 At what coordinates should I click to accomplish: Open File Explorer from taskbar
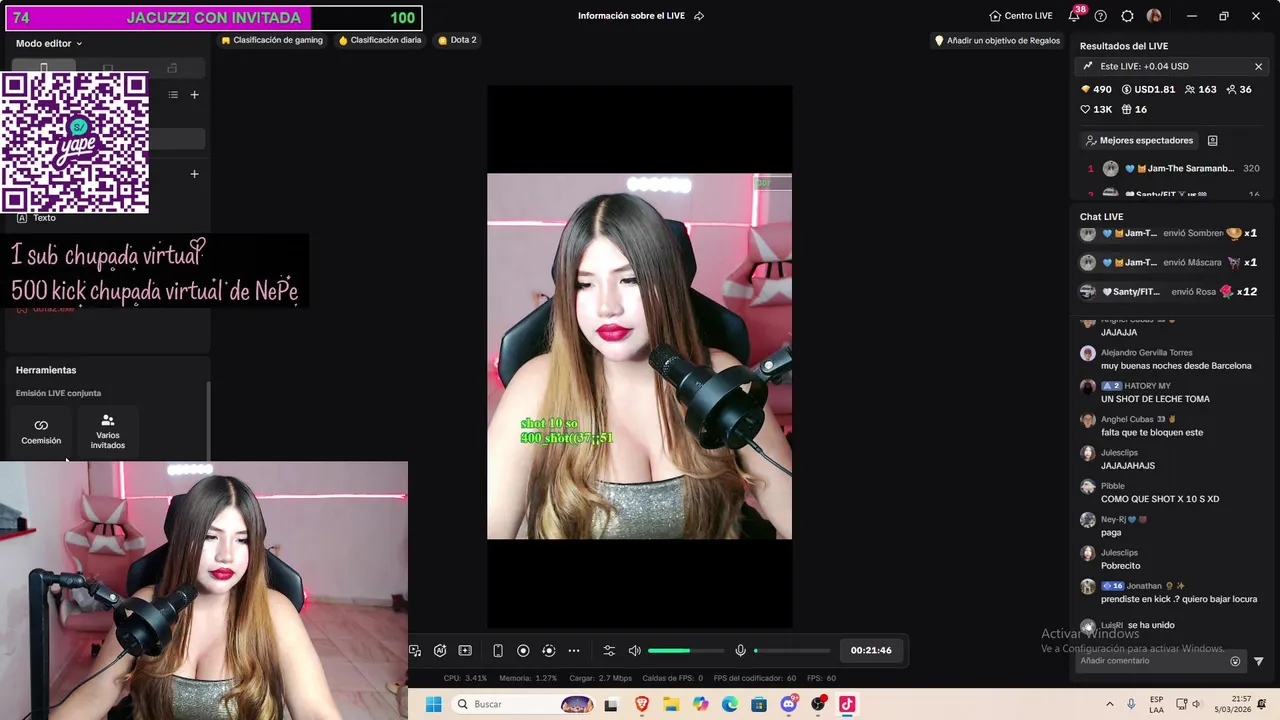[x=671, y=704]
